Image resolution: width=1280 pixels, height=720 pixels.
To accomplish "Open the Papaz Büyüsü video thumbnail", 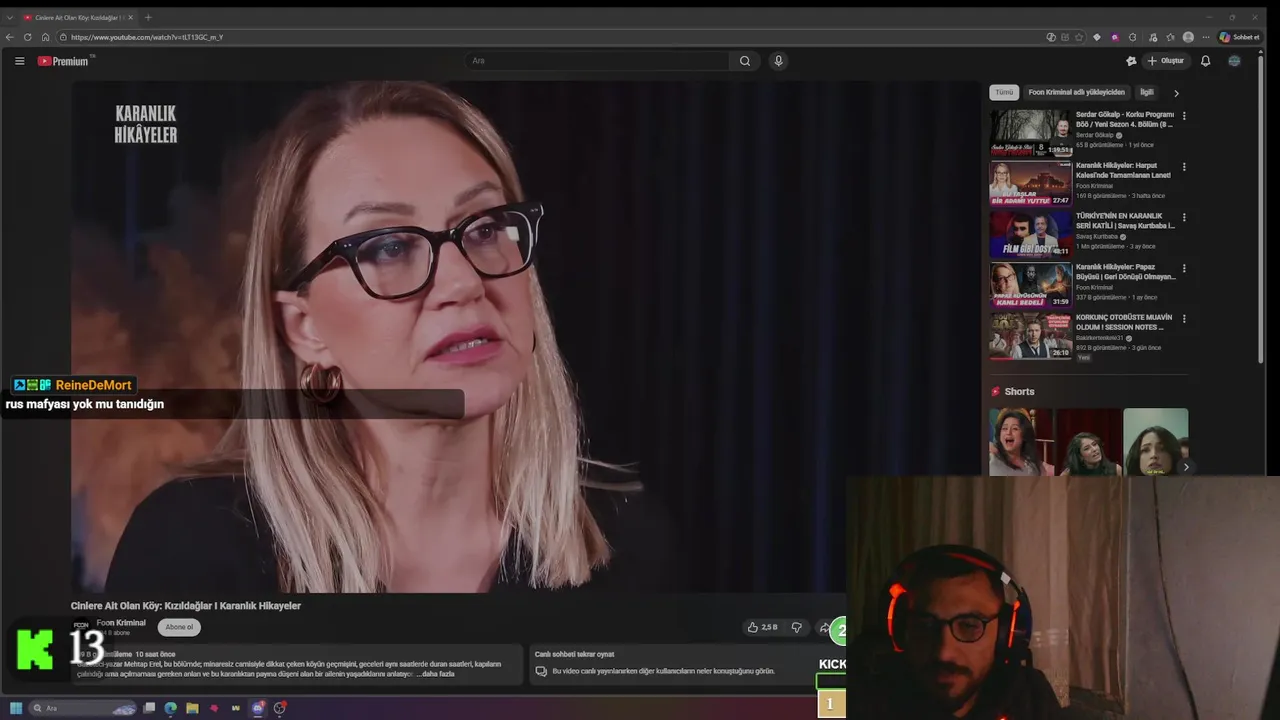I will (x=1030, y=285).
